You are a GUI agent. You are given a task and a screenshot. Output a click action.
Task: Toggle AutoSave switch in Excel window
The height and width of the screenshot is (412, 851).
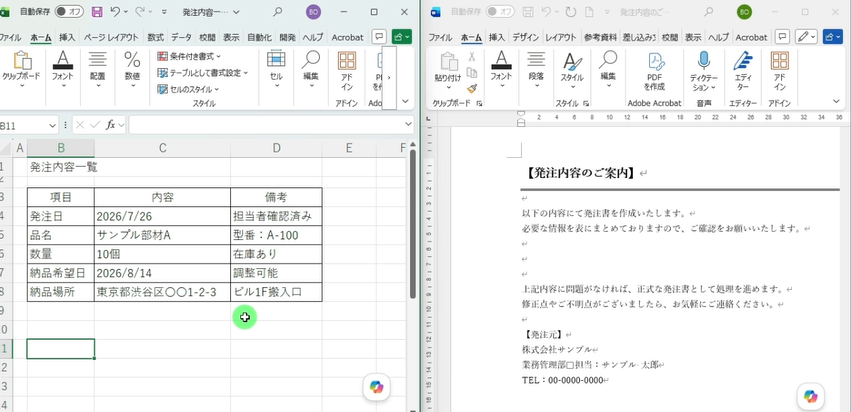point(69,11)
